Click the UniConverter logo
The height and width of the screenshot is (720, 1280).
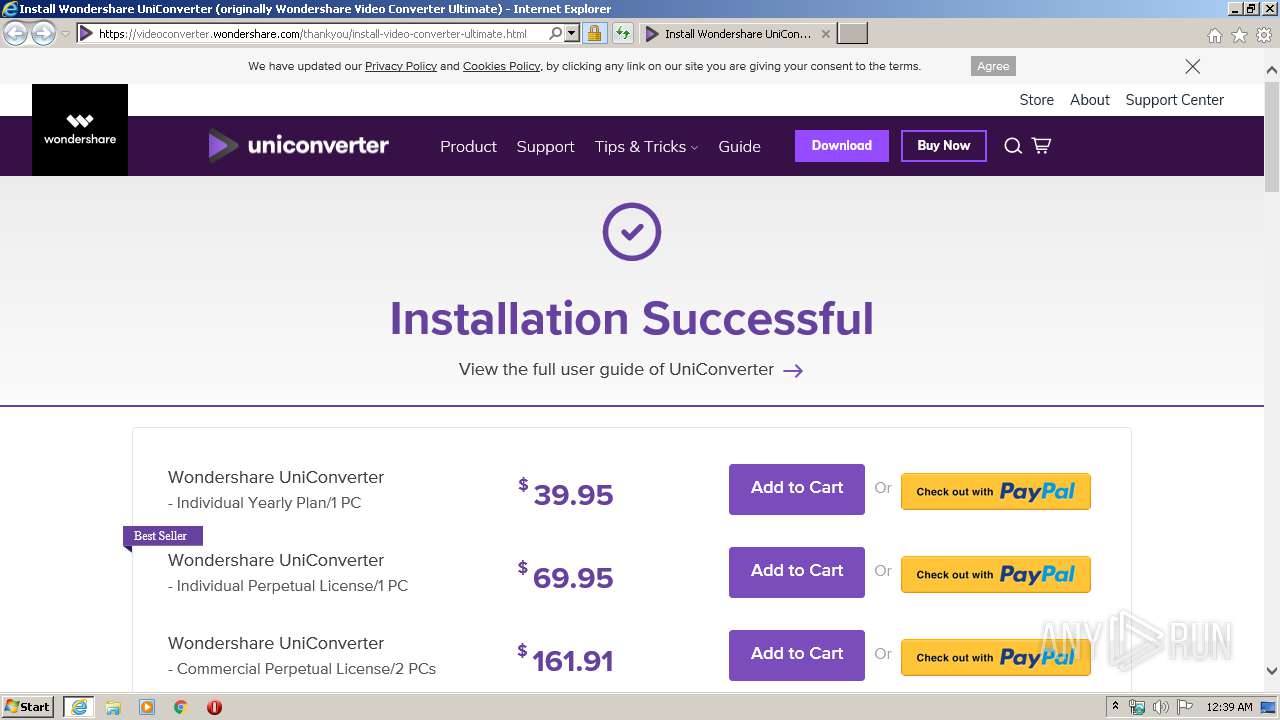(x=298, y=146)
